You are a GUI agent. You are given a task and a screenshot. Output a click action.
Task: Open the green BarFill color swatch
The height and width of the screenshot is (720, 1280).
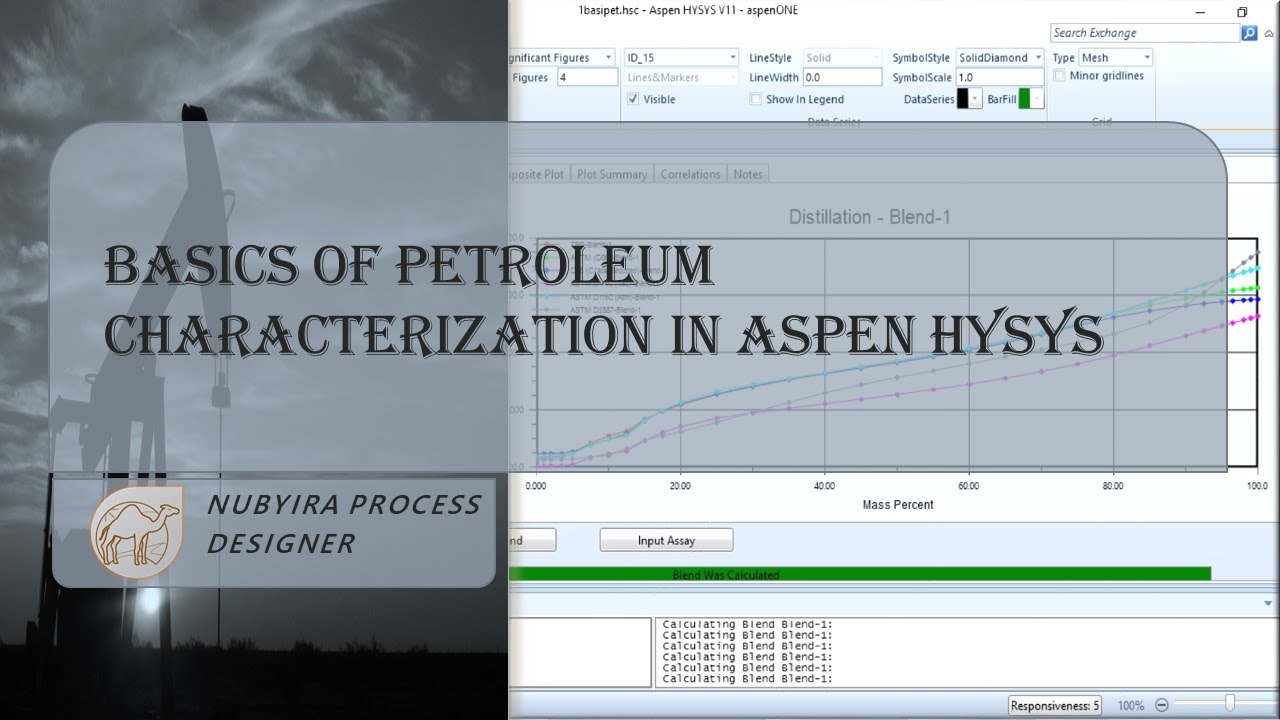click(1030, 99)
